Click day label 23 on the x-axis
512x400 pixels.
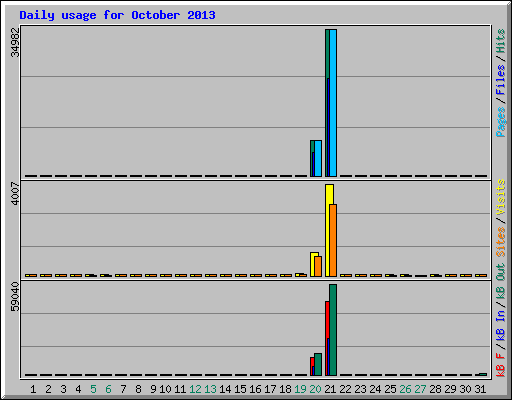pos(360,389)
